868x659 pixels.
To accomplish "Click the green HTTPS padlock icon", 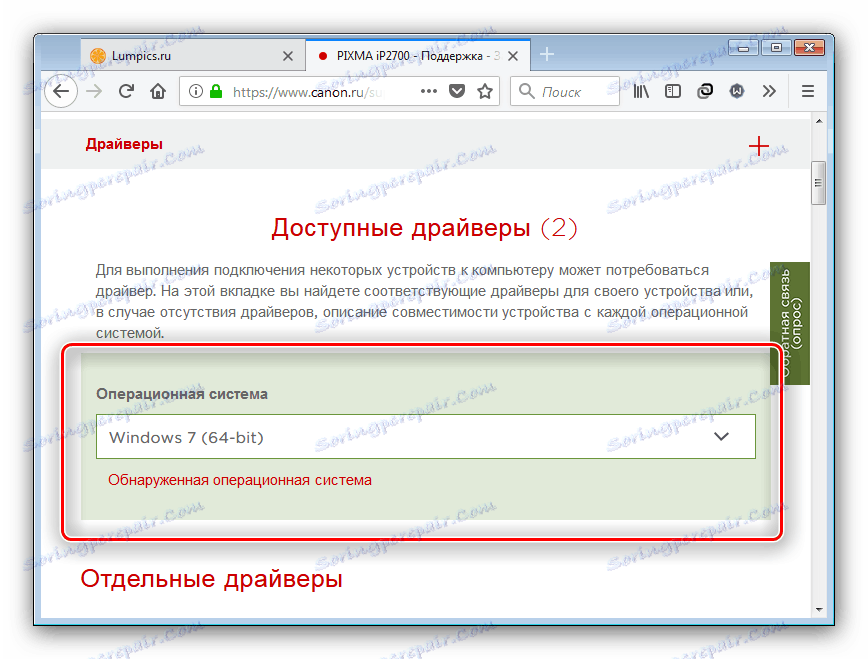I will [x=215, y=91].
